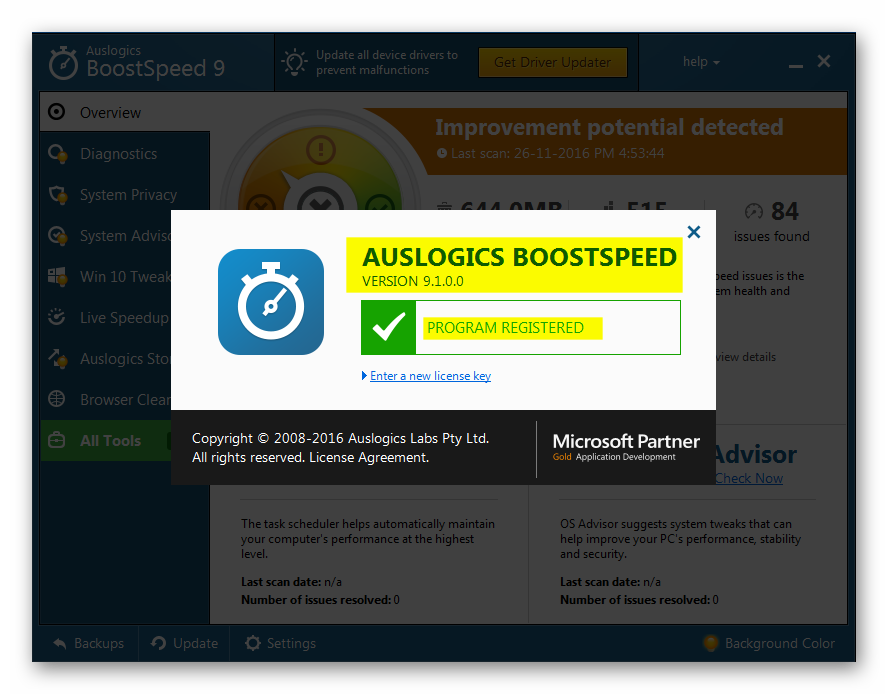Viewport: 888px width, 694px height.
Task: Click the Auslogics Store sidebar icon
Action: point(58,358)
